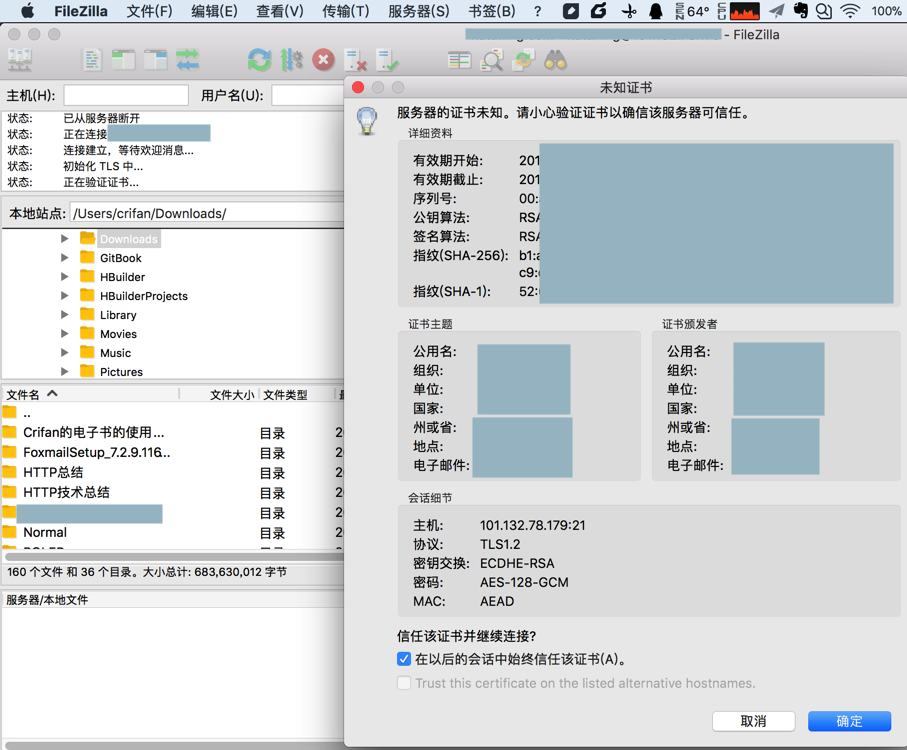The width and height of the screenshot is (907, 750).
Task: Expand GitBook folder in tree
Action: [65, 257]
